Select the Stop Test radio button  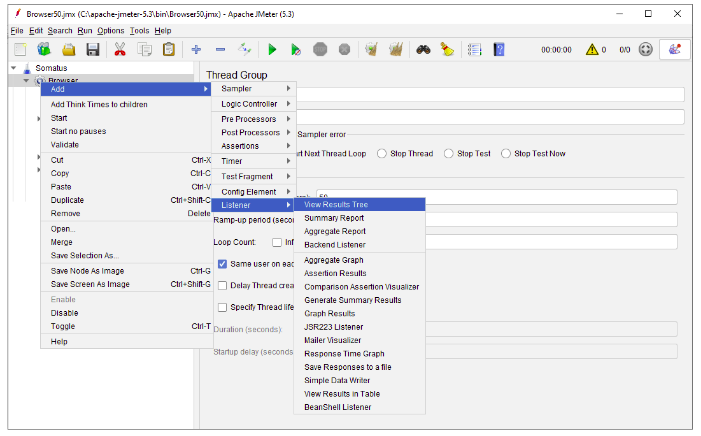tap(448, 154)
